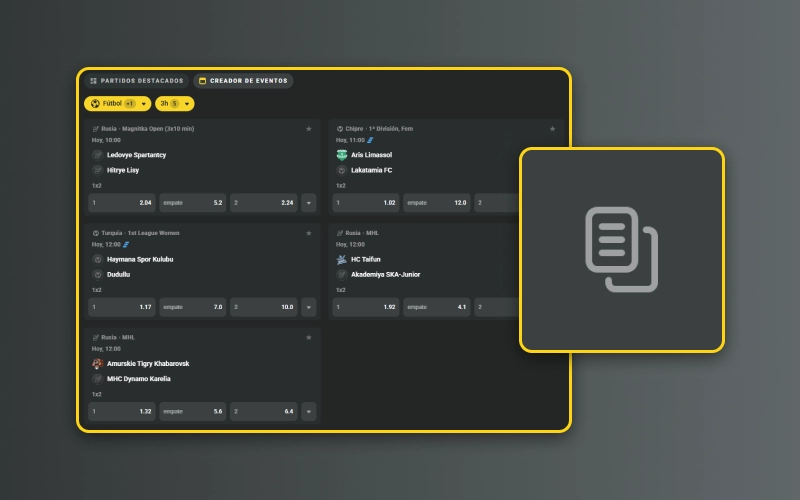The width and height of the screenshot is (800, 500).
Task: Select empate odds 12.0 for Aris Limassol
Action: (437, 203)
